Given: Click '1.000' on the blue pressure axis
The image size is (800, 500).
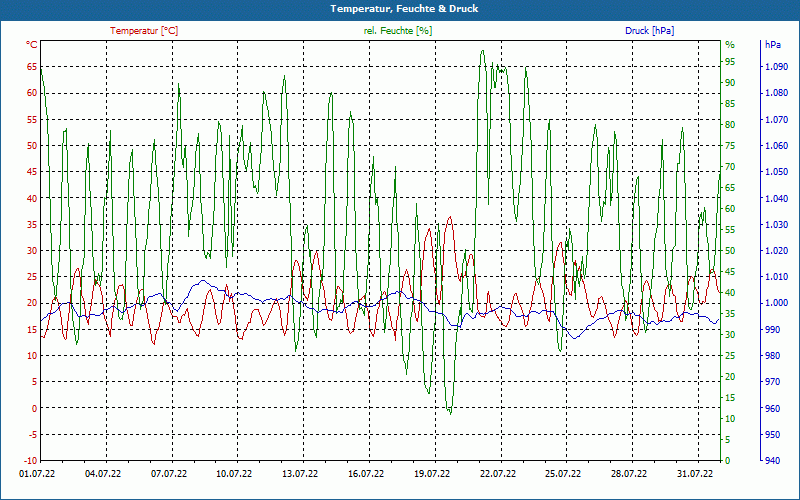Looking at the screenshot, I should click(x=777, y=303).
